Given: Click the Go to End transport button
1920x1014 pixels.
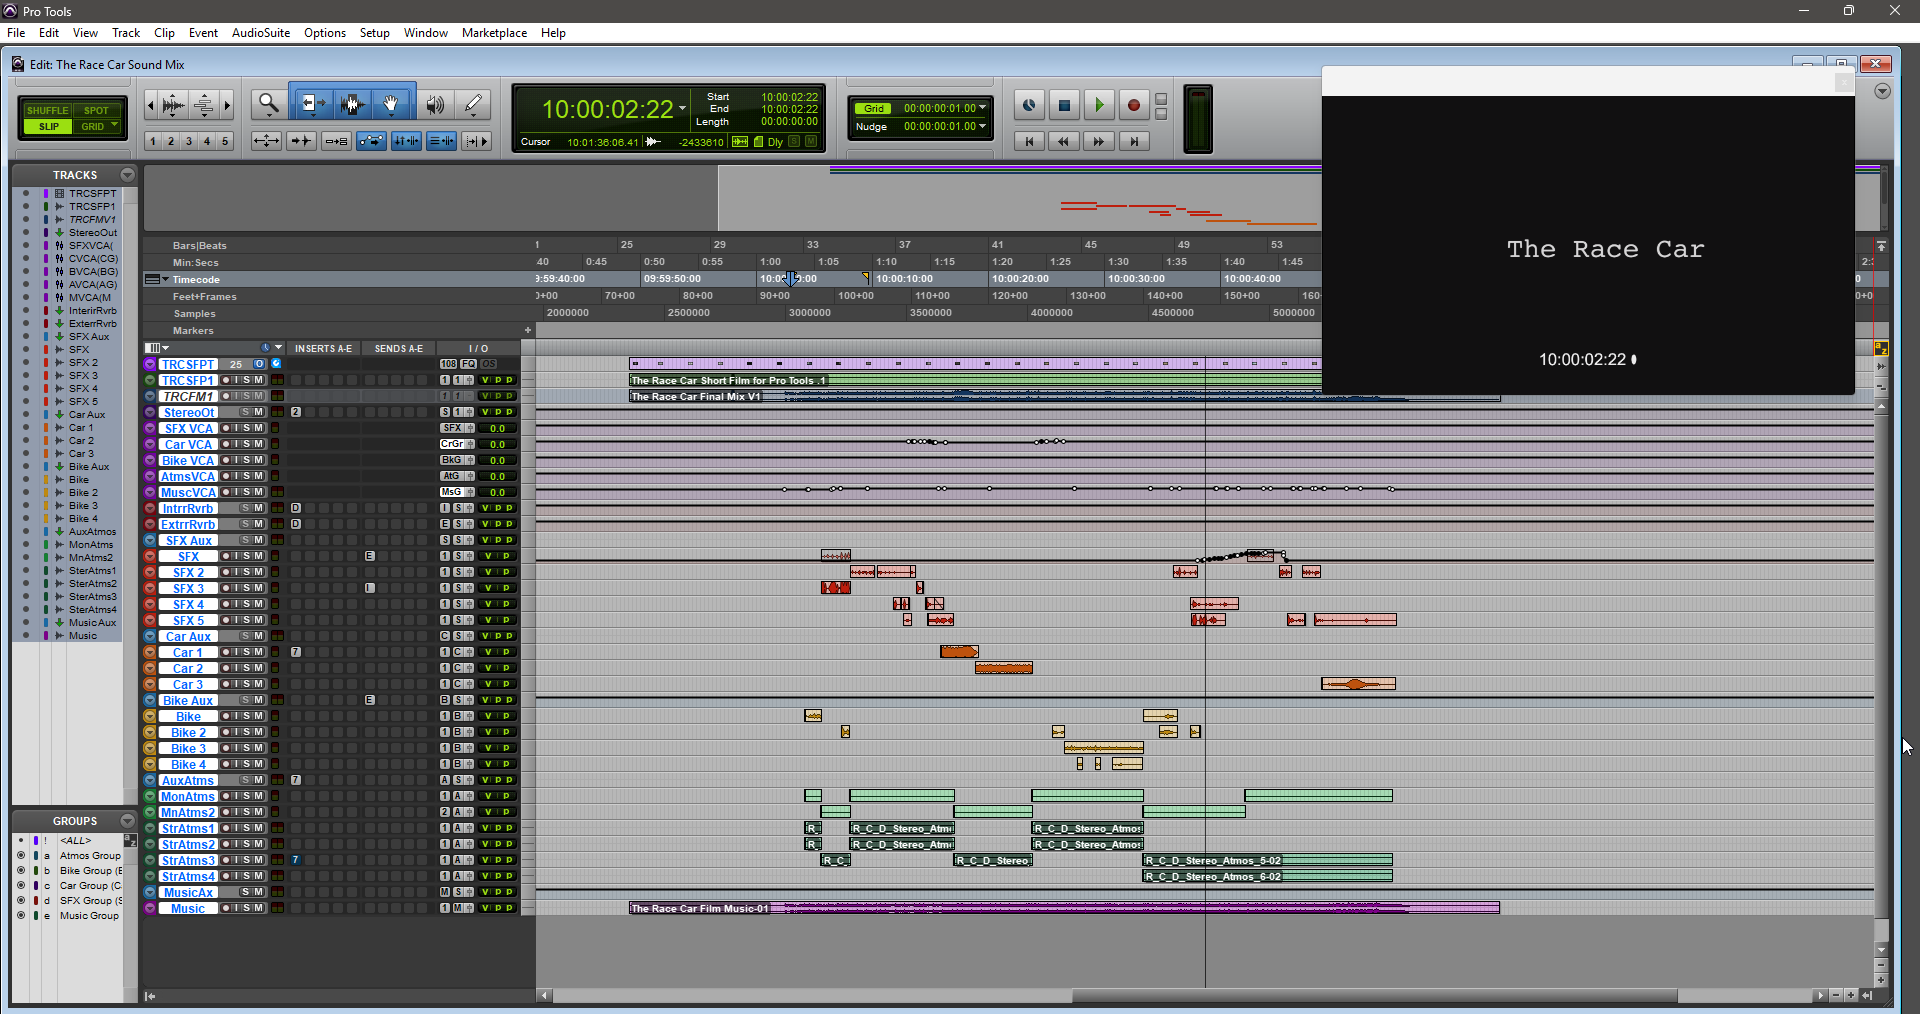Looking at the screenshot, I should coord(1134,142).
